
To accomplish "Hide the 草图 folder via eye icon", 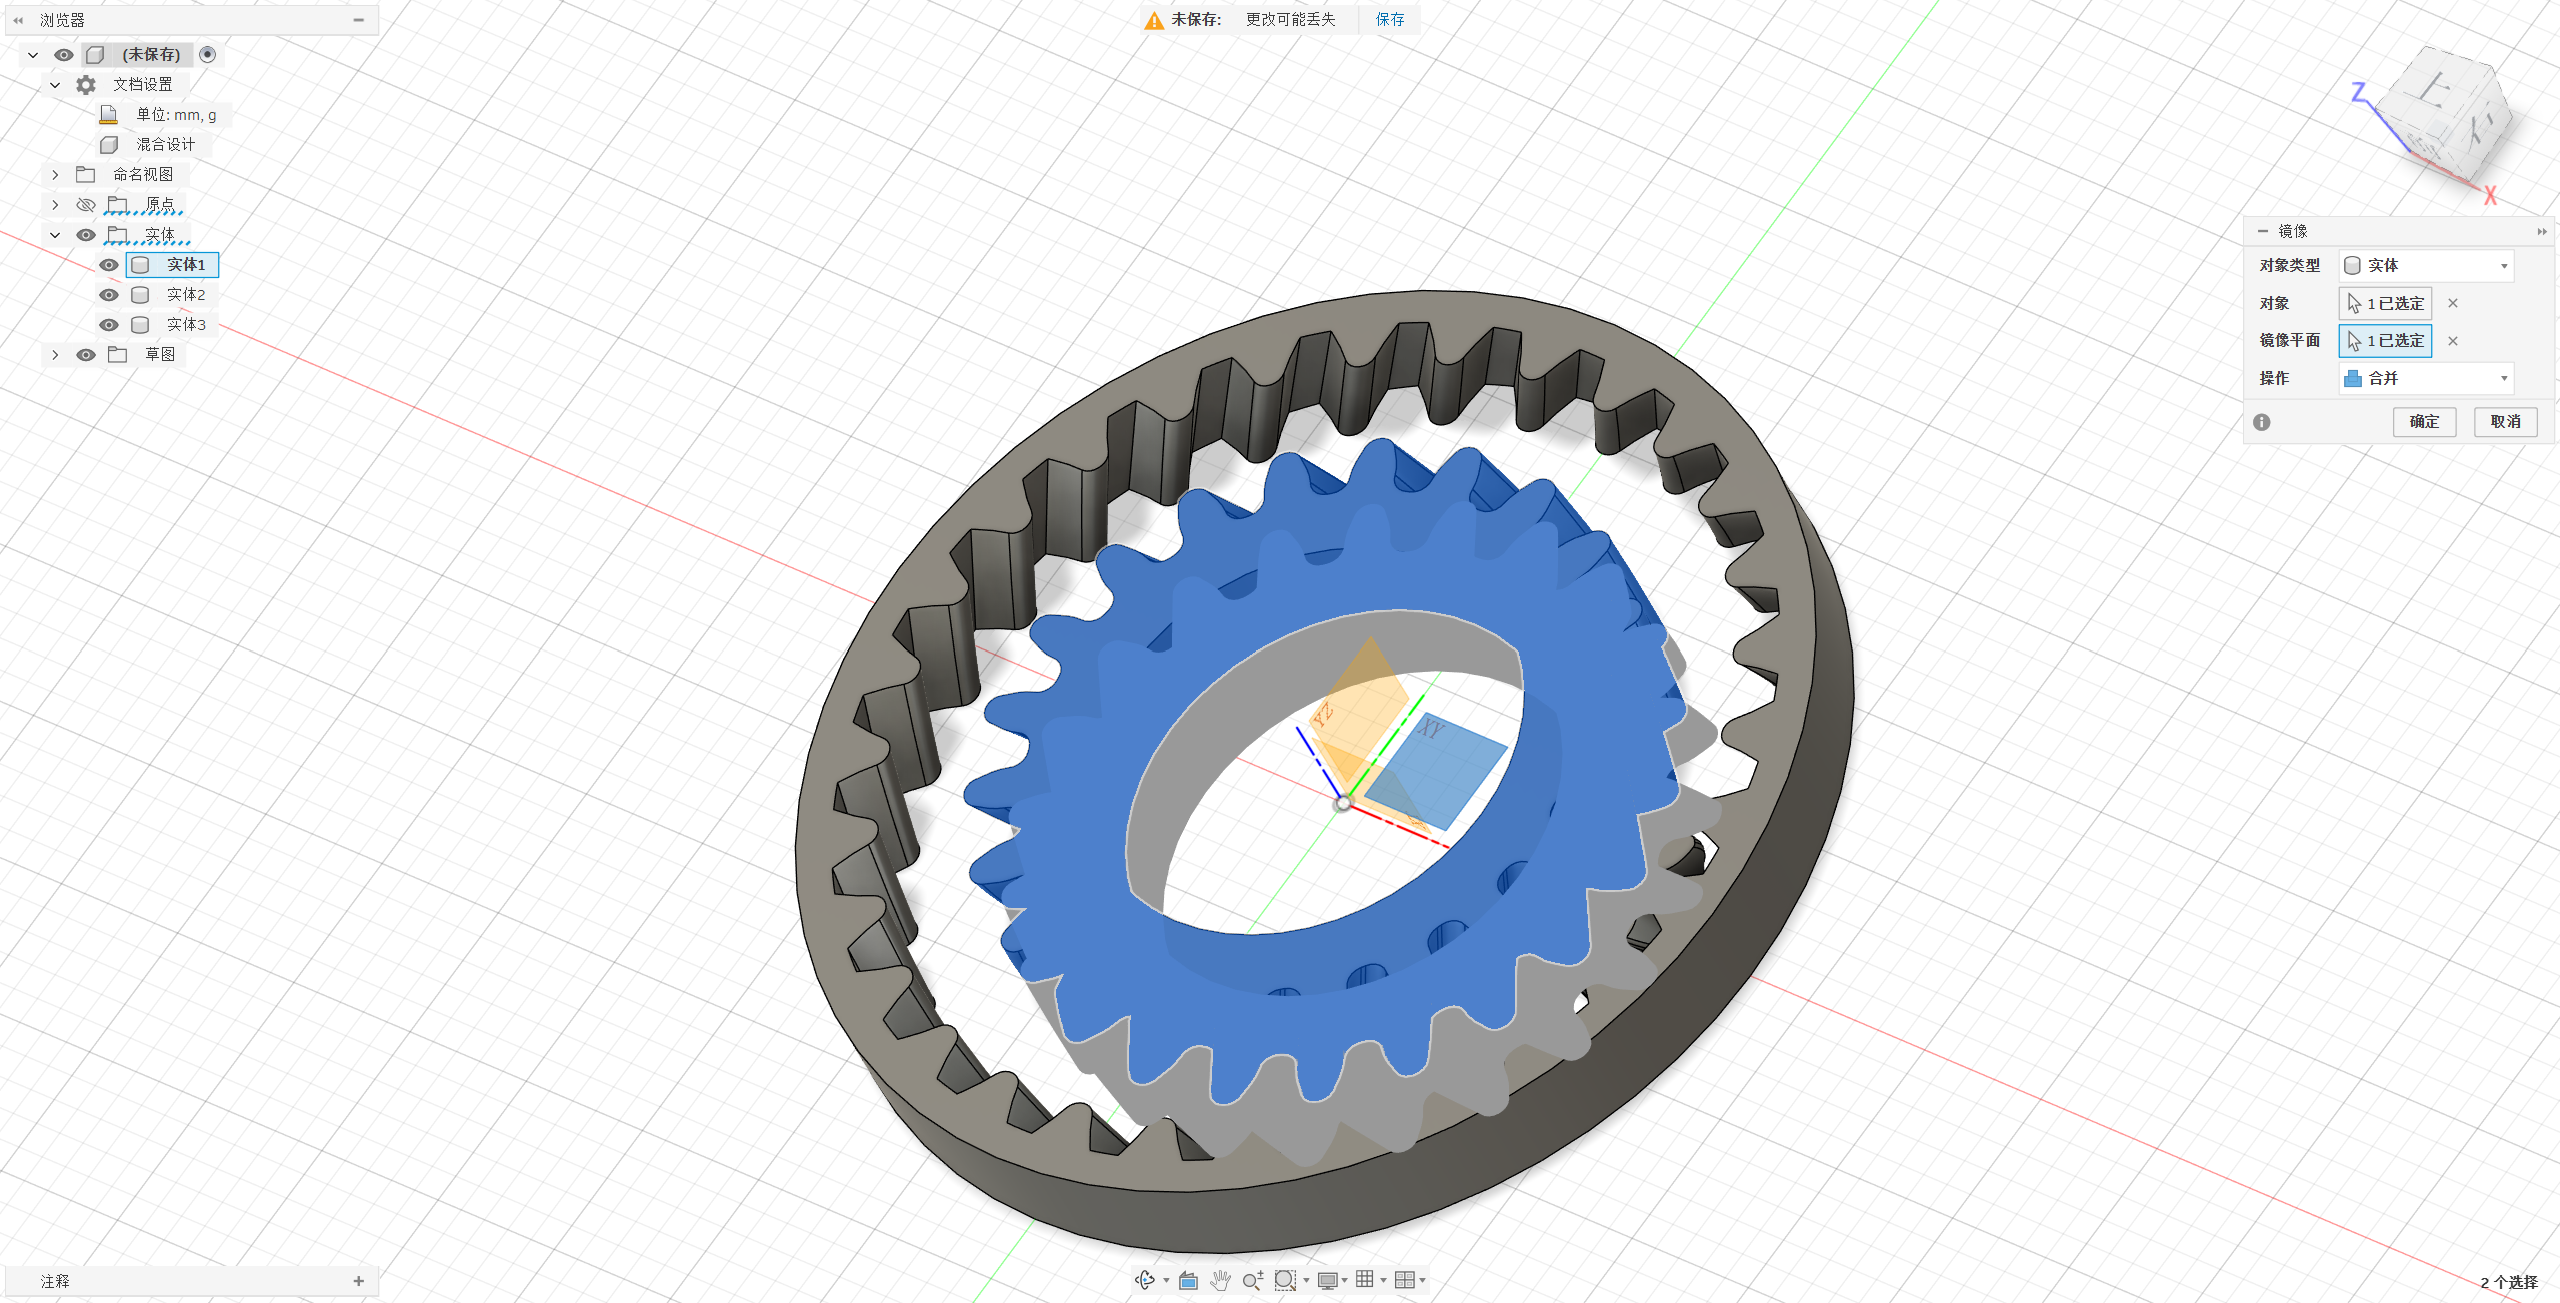I will pos(86,355).
